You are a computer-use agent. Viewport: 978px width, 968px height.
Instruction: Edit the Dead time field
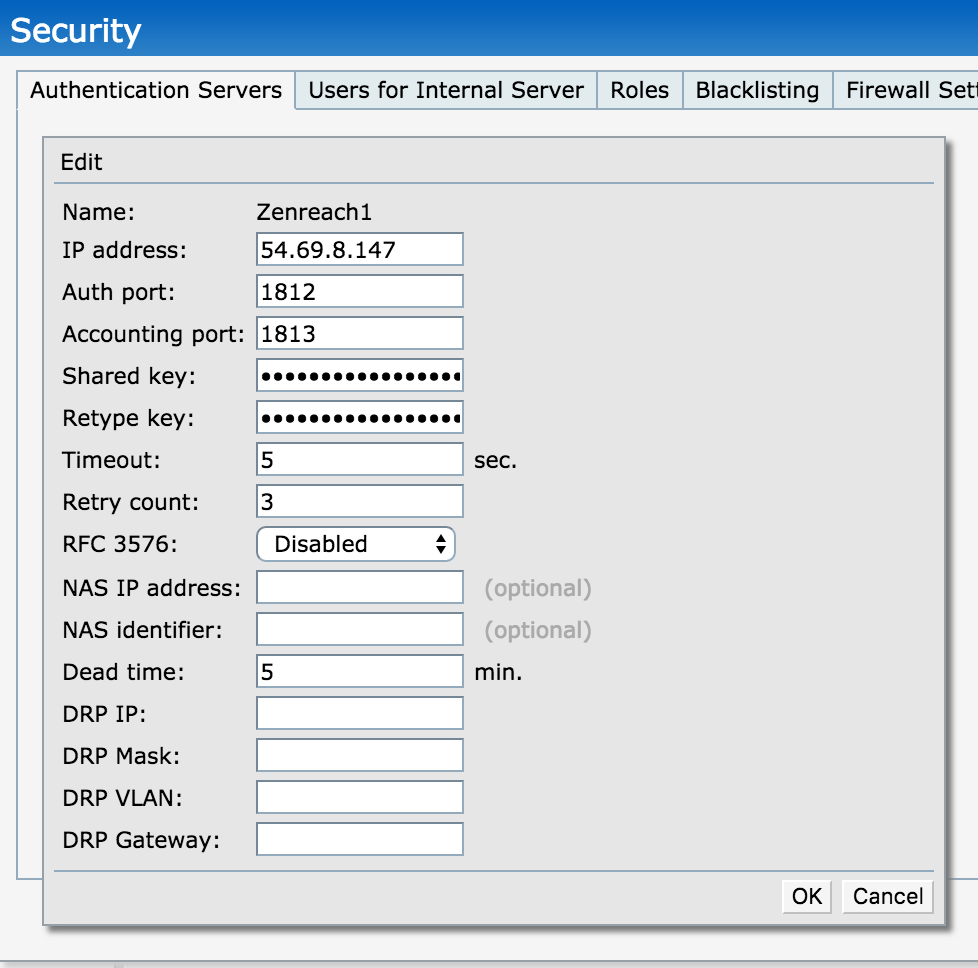coord(359,672)
